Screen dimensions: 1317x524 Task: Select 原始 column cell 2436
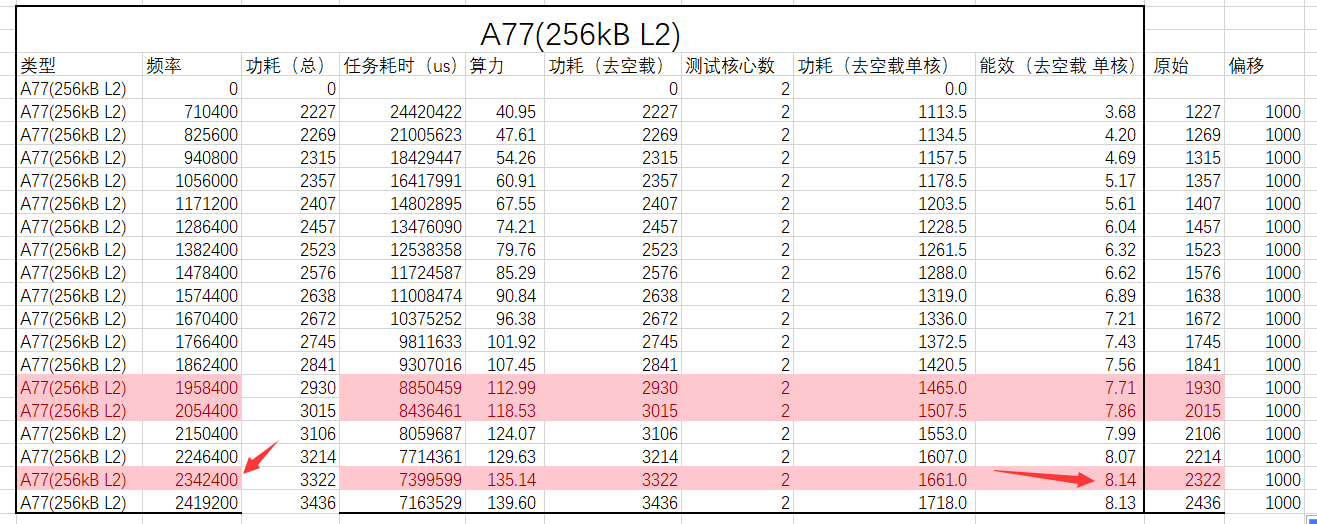1186,503
